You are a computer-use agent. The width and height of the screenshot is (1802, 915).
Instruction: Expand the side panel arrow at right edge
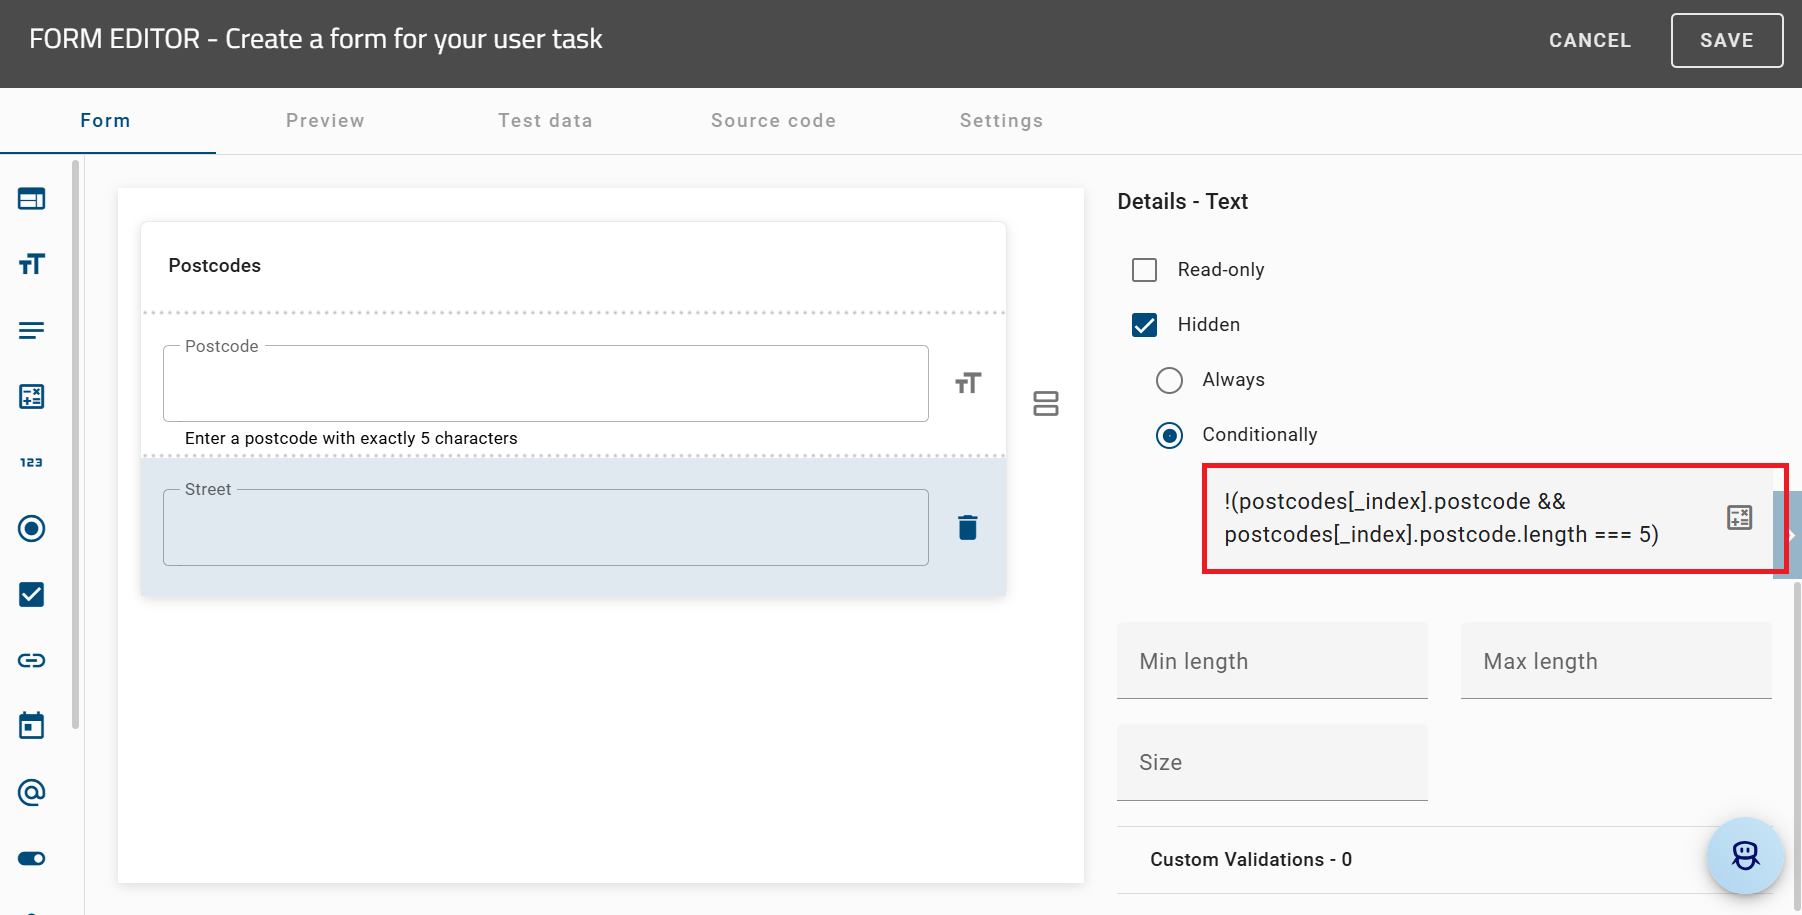point(1789,535)
